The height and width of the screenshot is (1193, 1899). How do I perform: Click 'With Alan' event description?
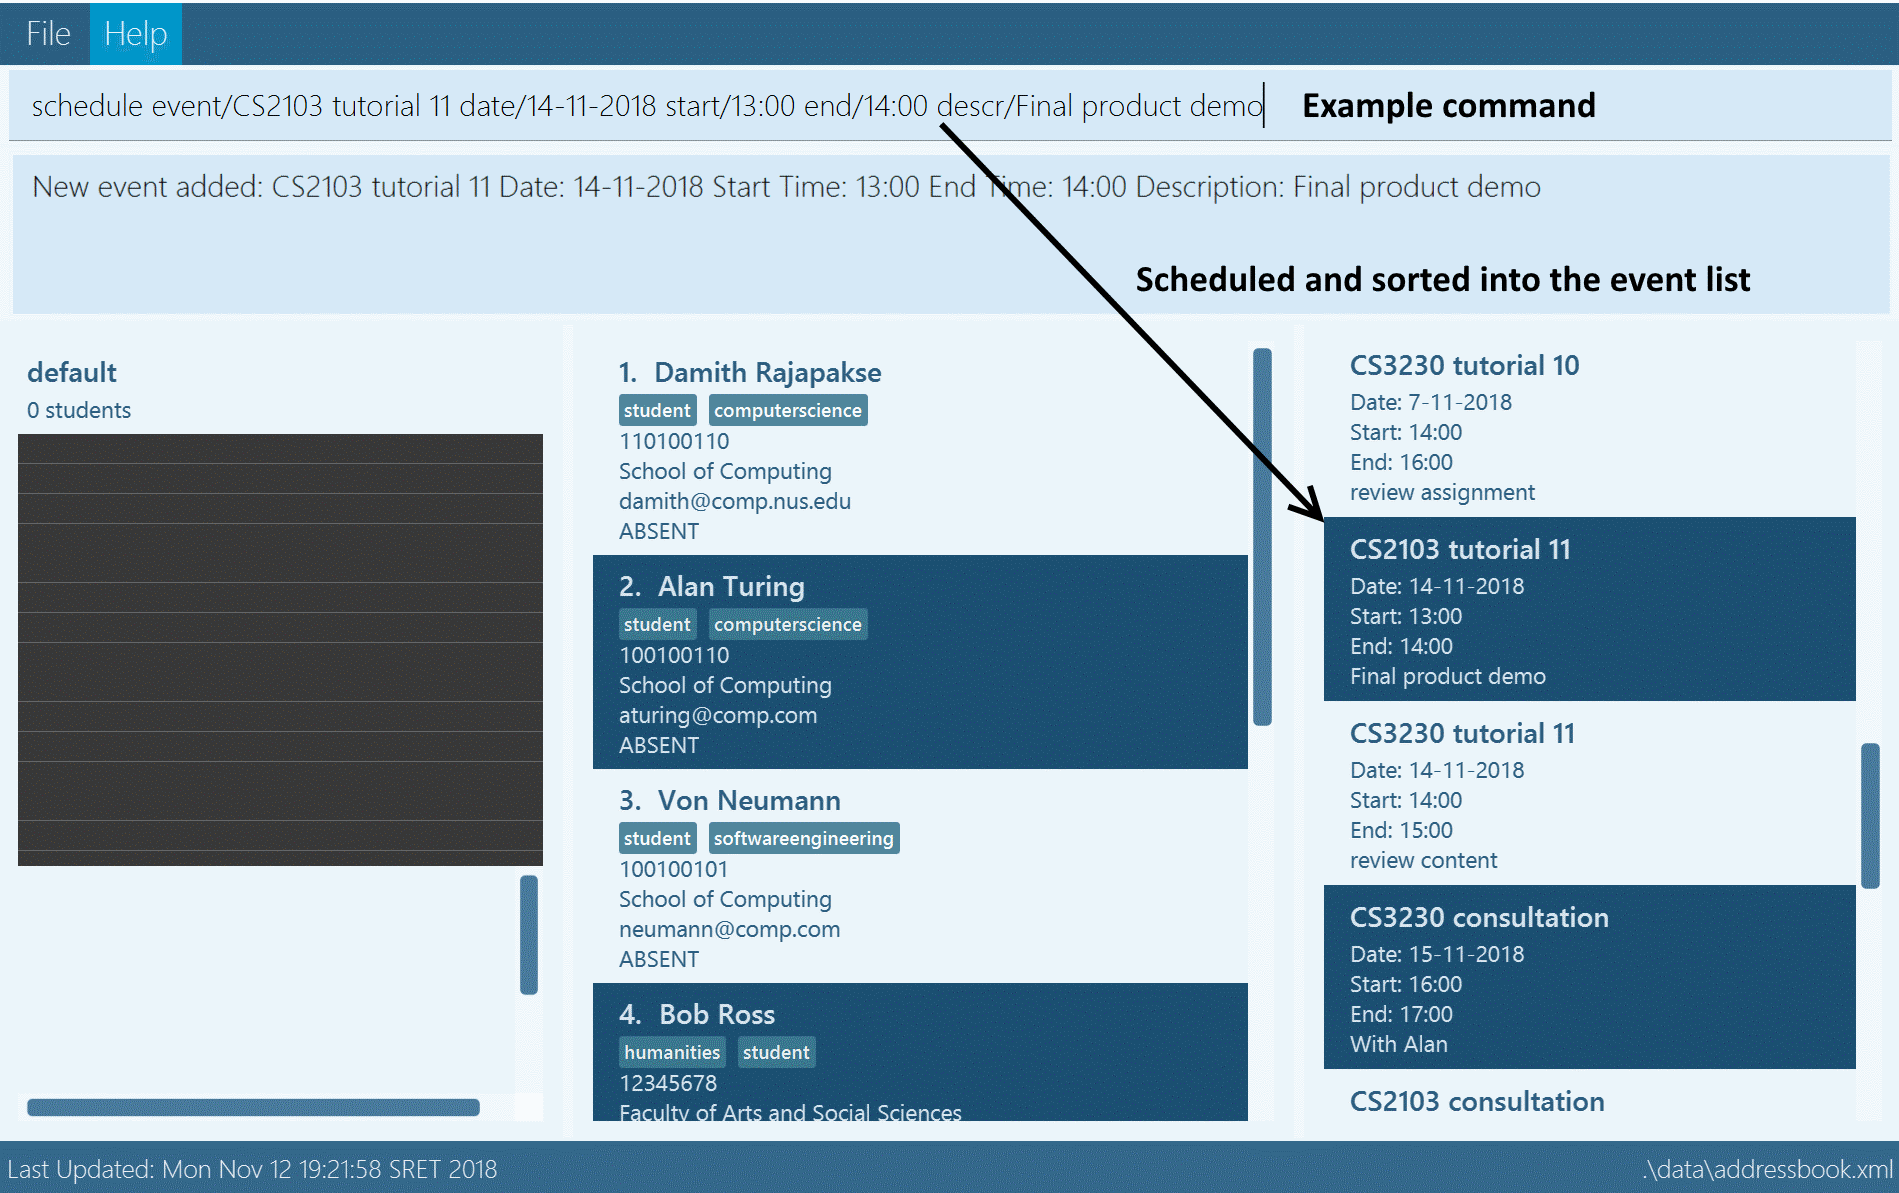point(1399,1044)
